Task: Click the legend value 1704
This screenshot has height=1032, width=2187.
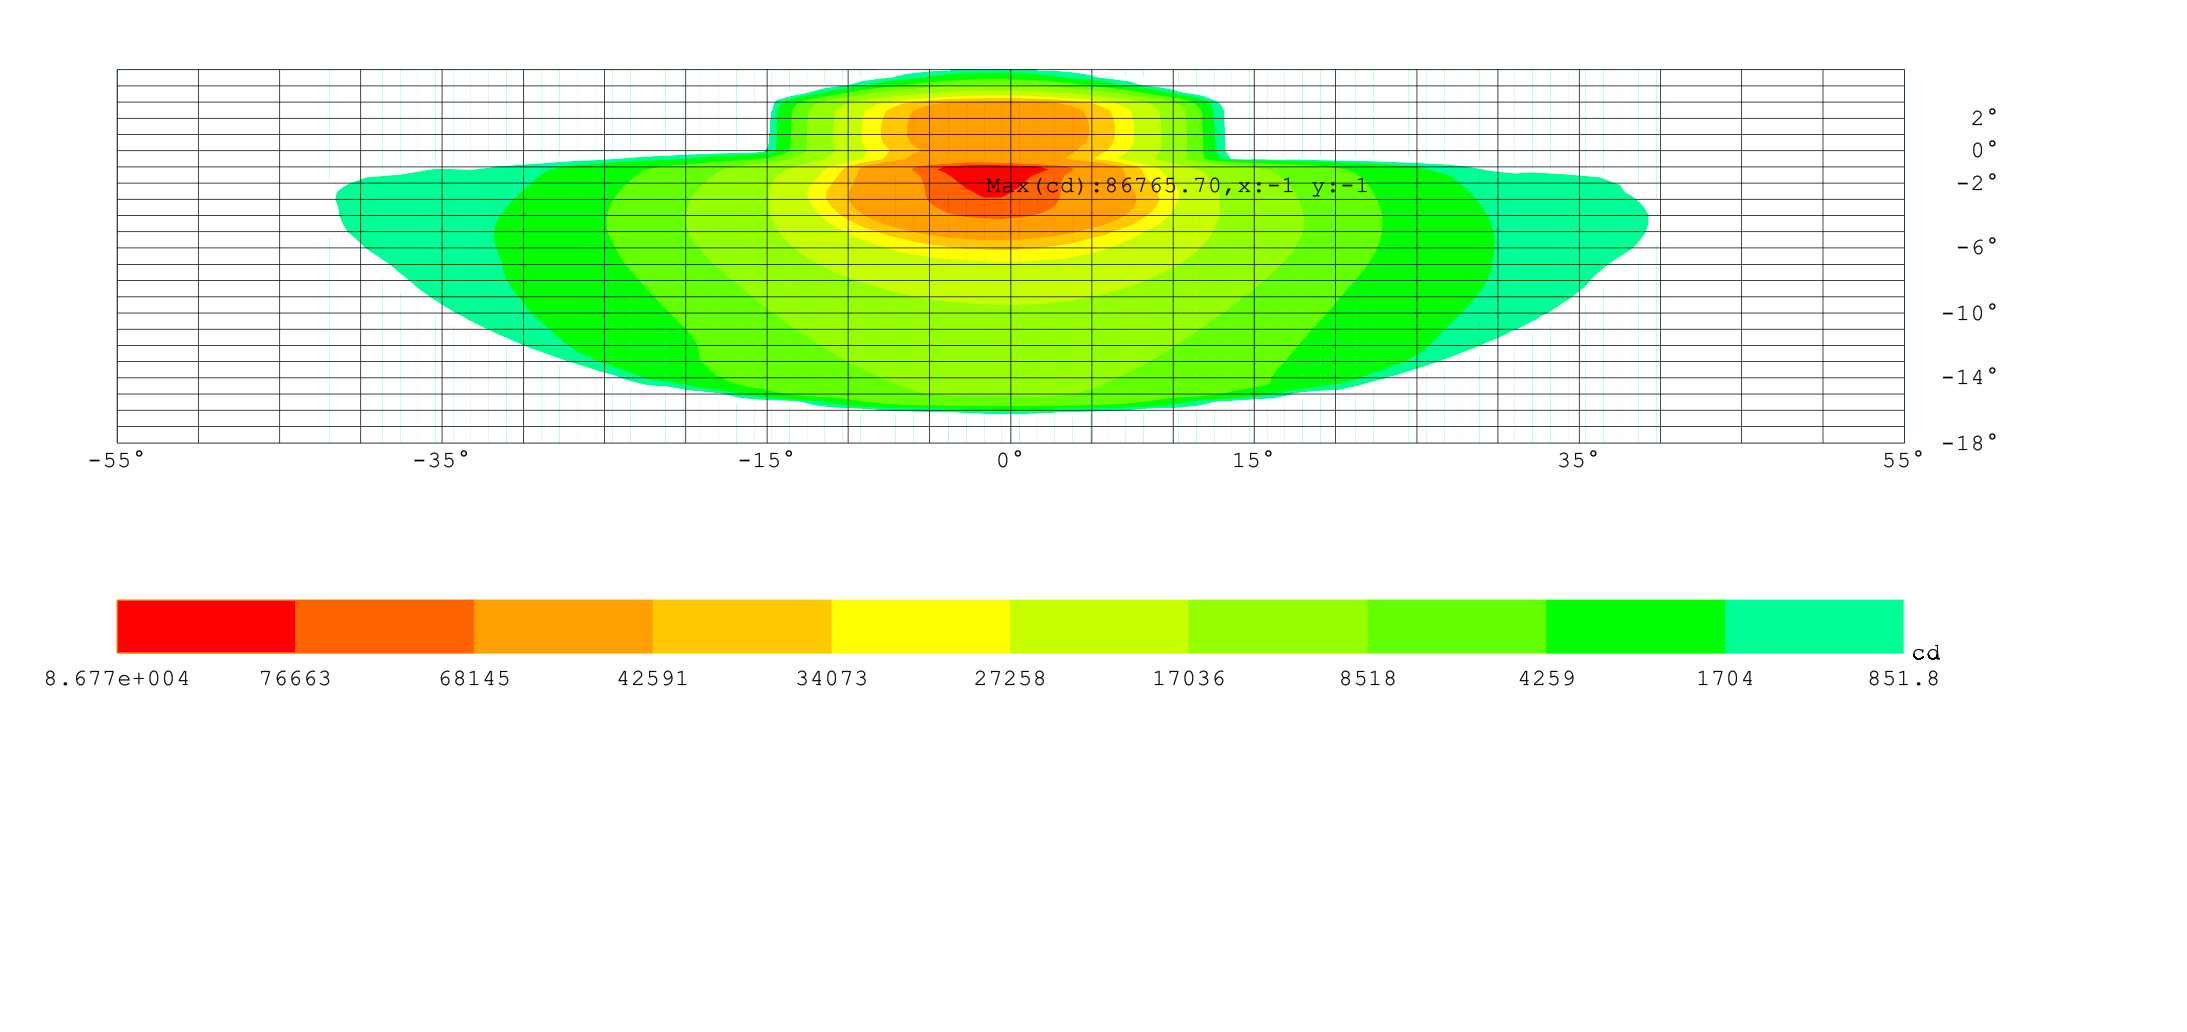Action: (1725, 679)
